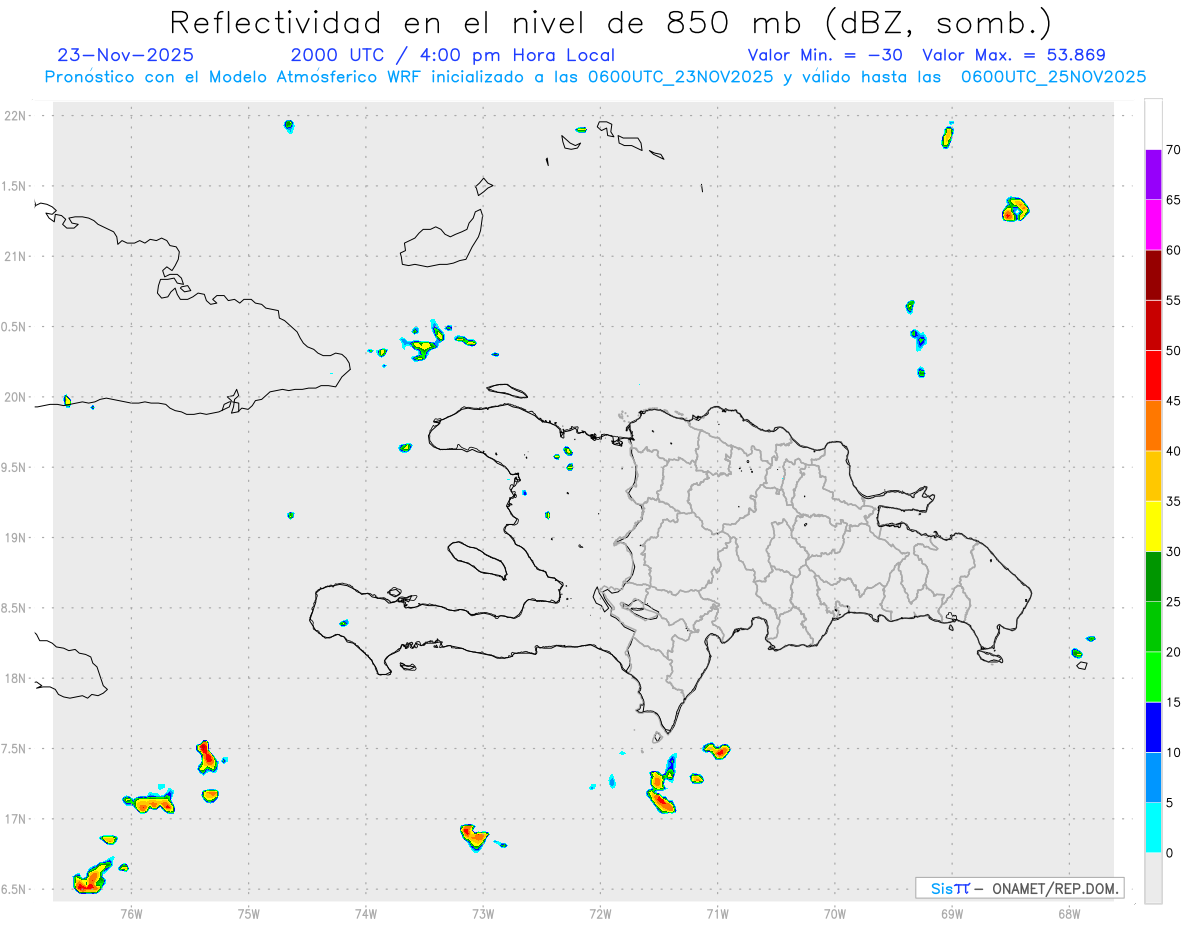Viewport: 1200px width, 927px height.
Task: Click the WRF forecast subtitle "Pronóstico con el Modelo Atmosférico WRF"
Action: click(x=234, y=77)
